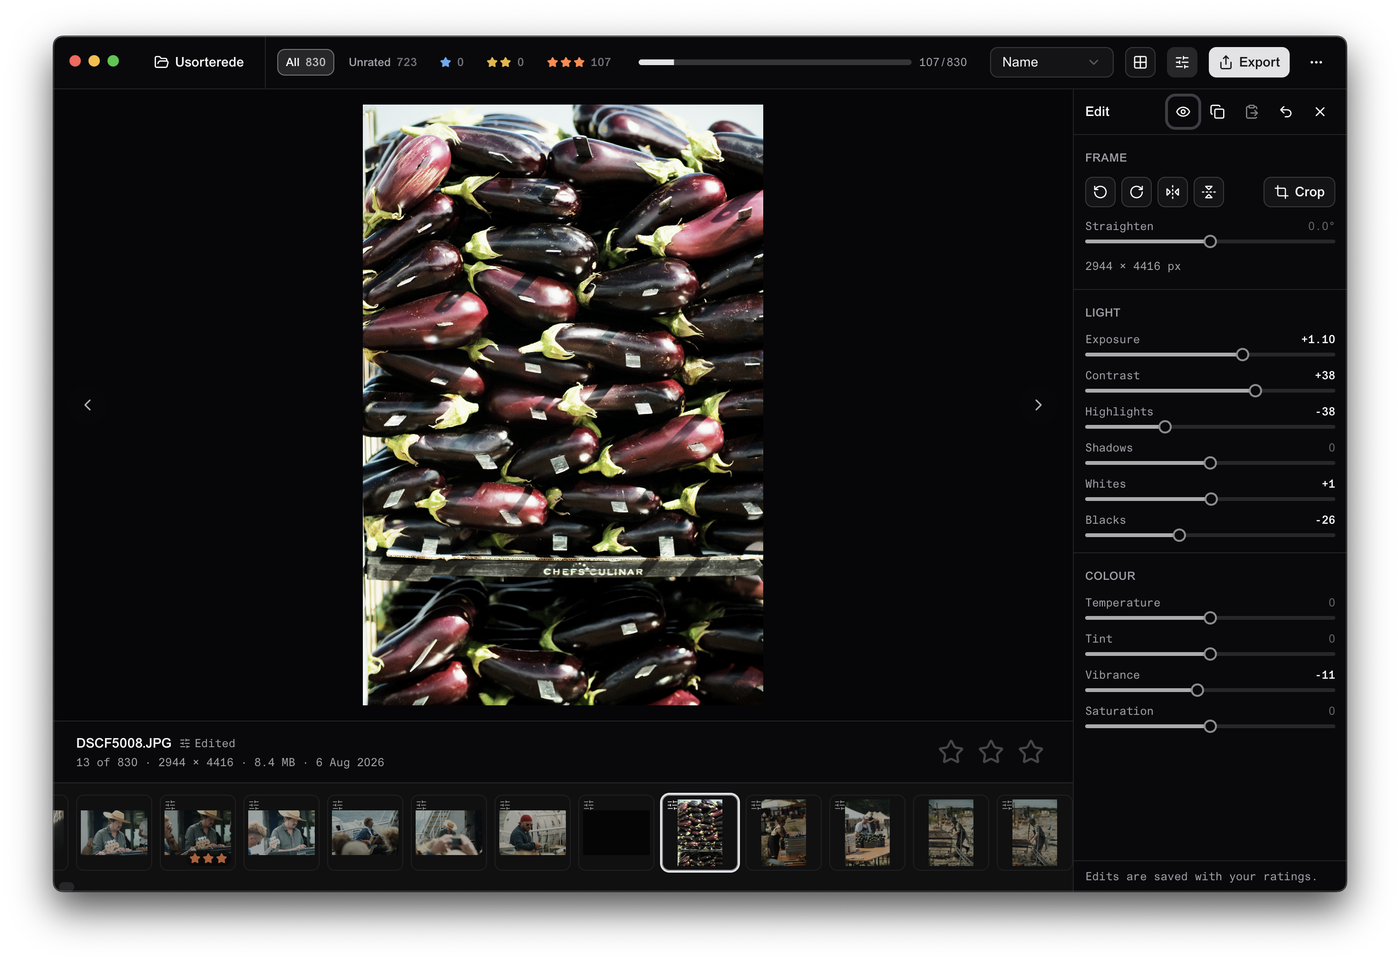
Task: Click the Vibrance slider handle
Action: pyautogui.click(x=1197, y=690)
